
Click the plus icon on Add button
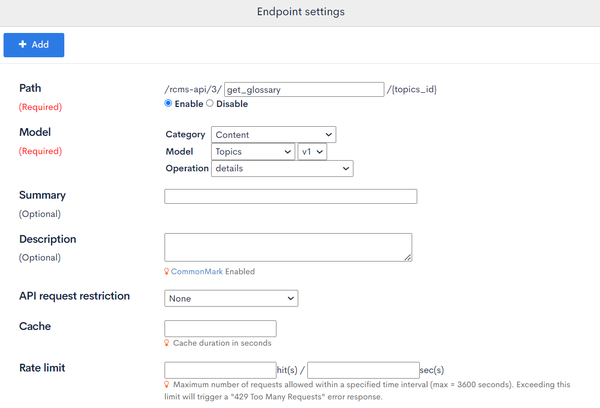23,44
